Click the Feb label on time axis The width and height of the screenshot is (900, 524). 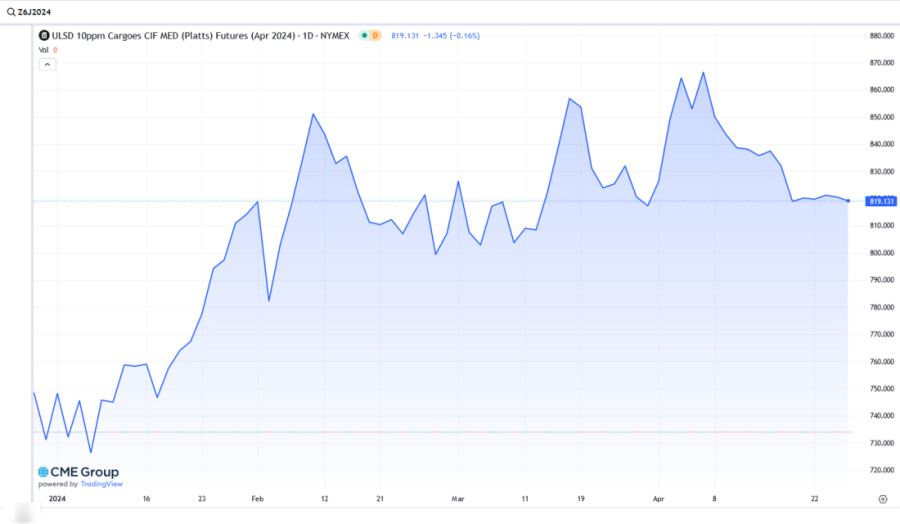point(258,497)
